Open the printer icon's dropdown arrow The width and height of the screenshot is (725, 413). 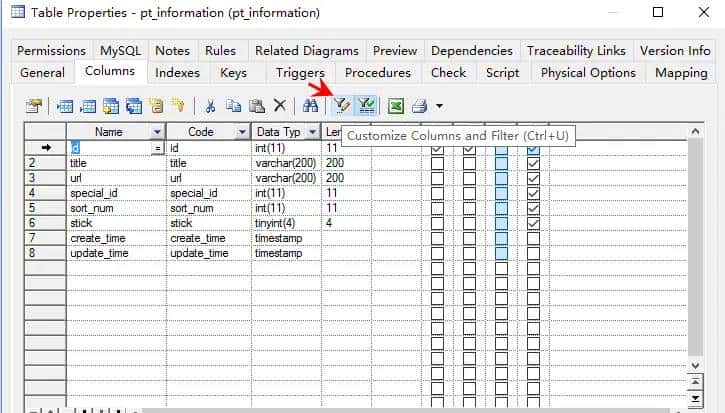pyautogui.click(x=439, y=106)
